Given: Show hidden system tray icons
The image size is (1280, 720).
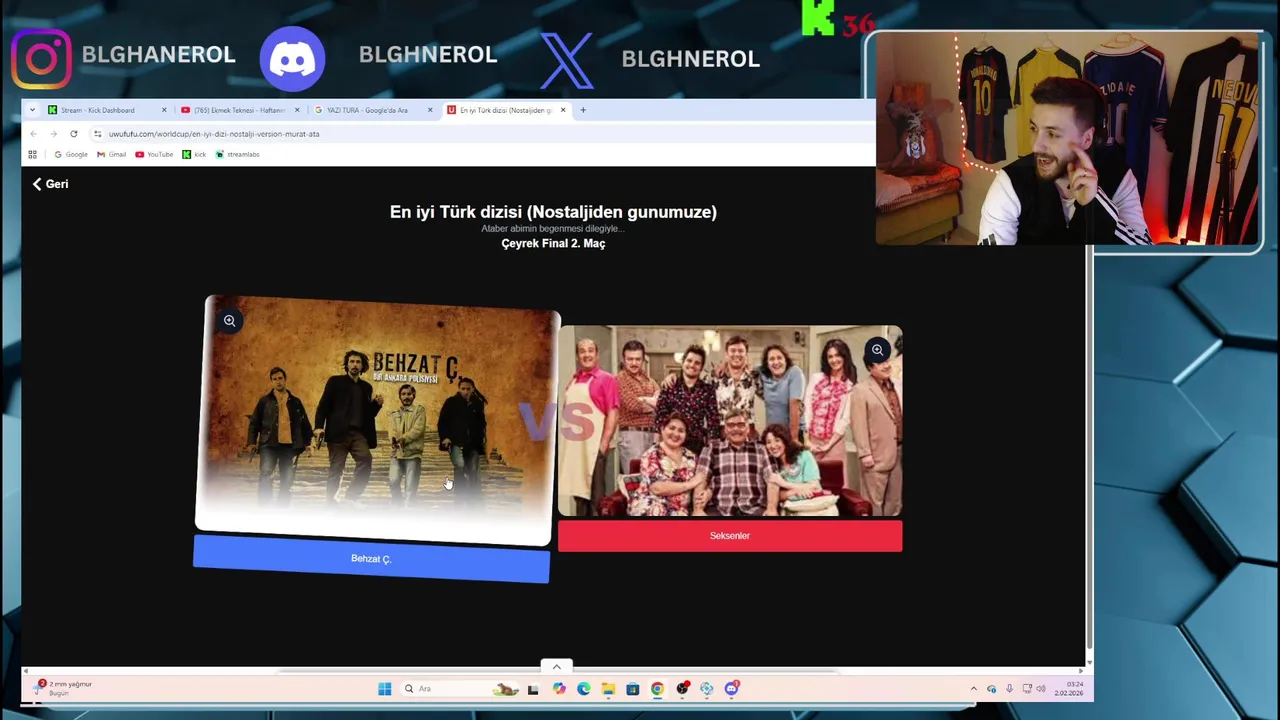Looking at the screenshot, I should pos(974,689).
